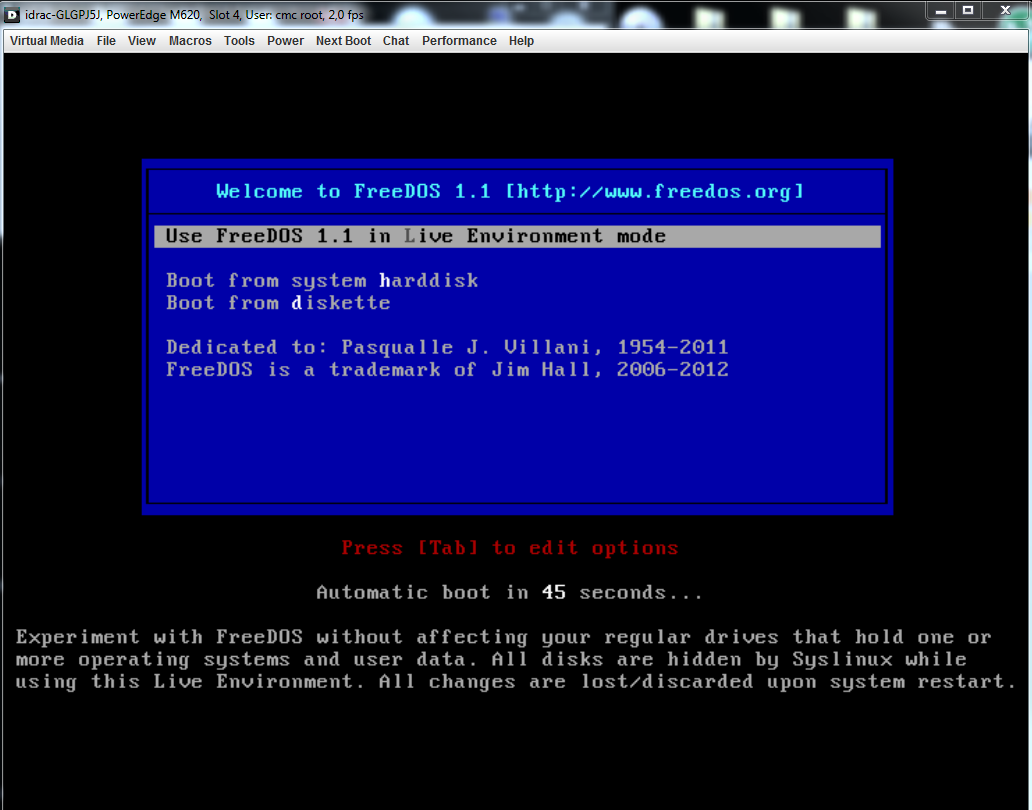The height and width of the screenshot is (810, 1032).
Task: Click the iDRAC window title bar icon
Action: click(x=12, y=14)
